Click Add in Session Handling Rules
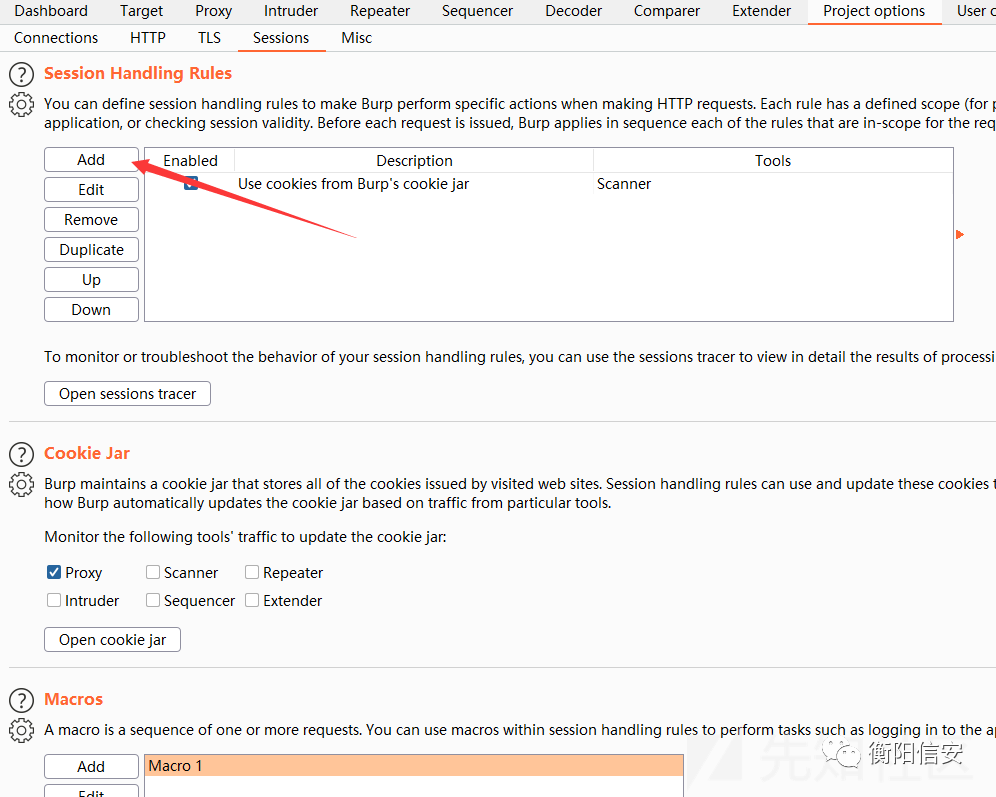The width and height of the screenshot is (996, 797). coord(91,160)
